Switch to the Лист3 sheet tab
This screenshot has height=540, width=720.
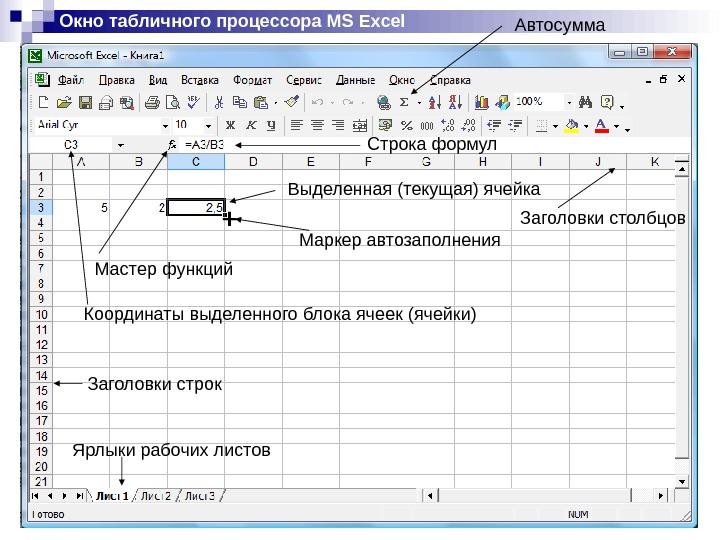tap(200, 496)
